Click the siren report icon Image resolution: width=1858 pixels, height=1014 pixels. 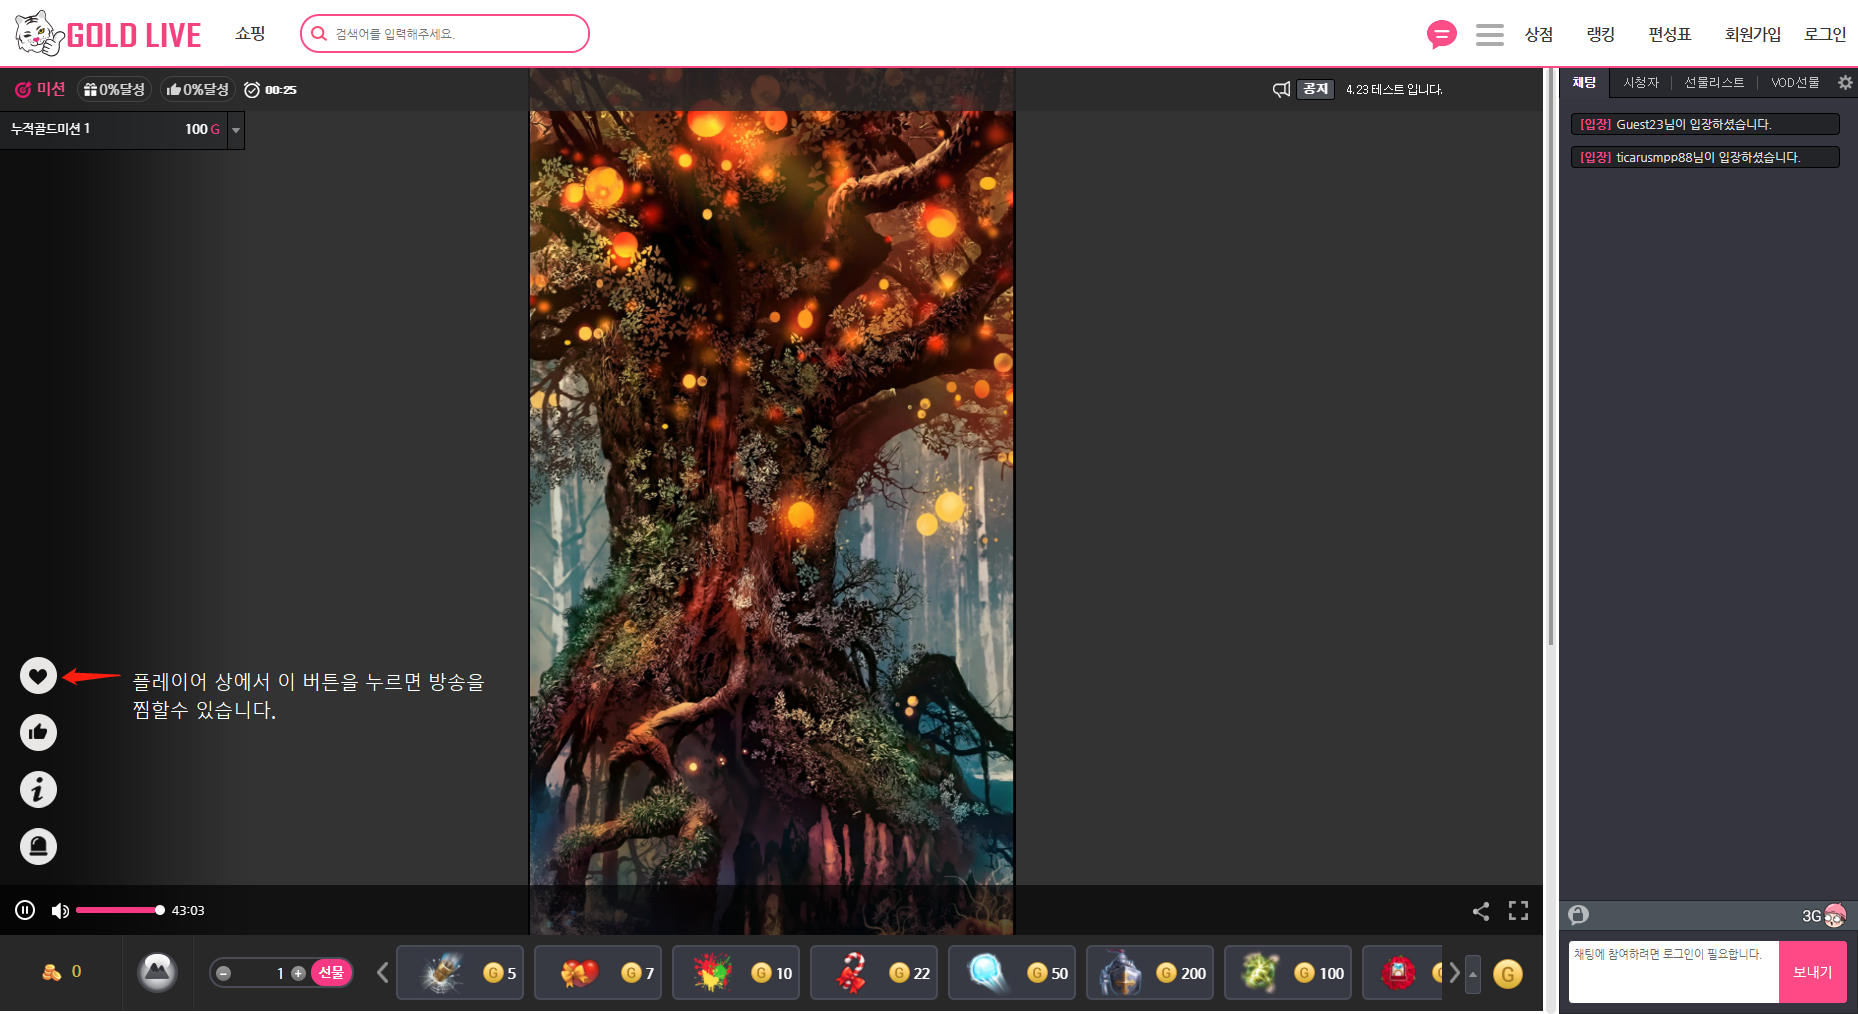click(38, 847)
